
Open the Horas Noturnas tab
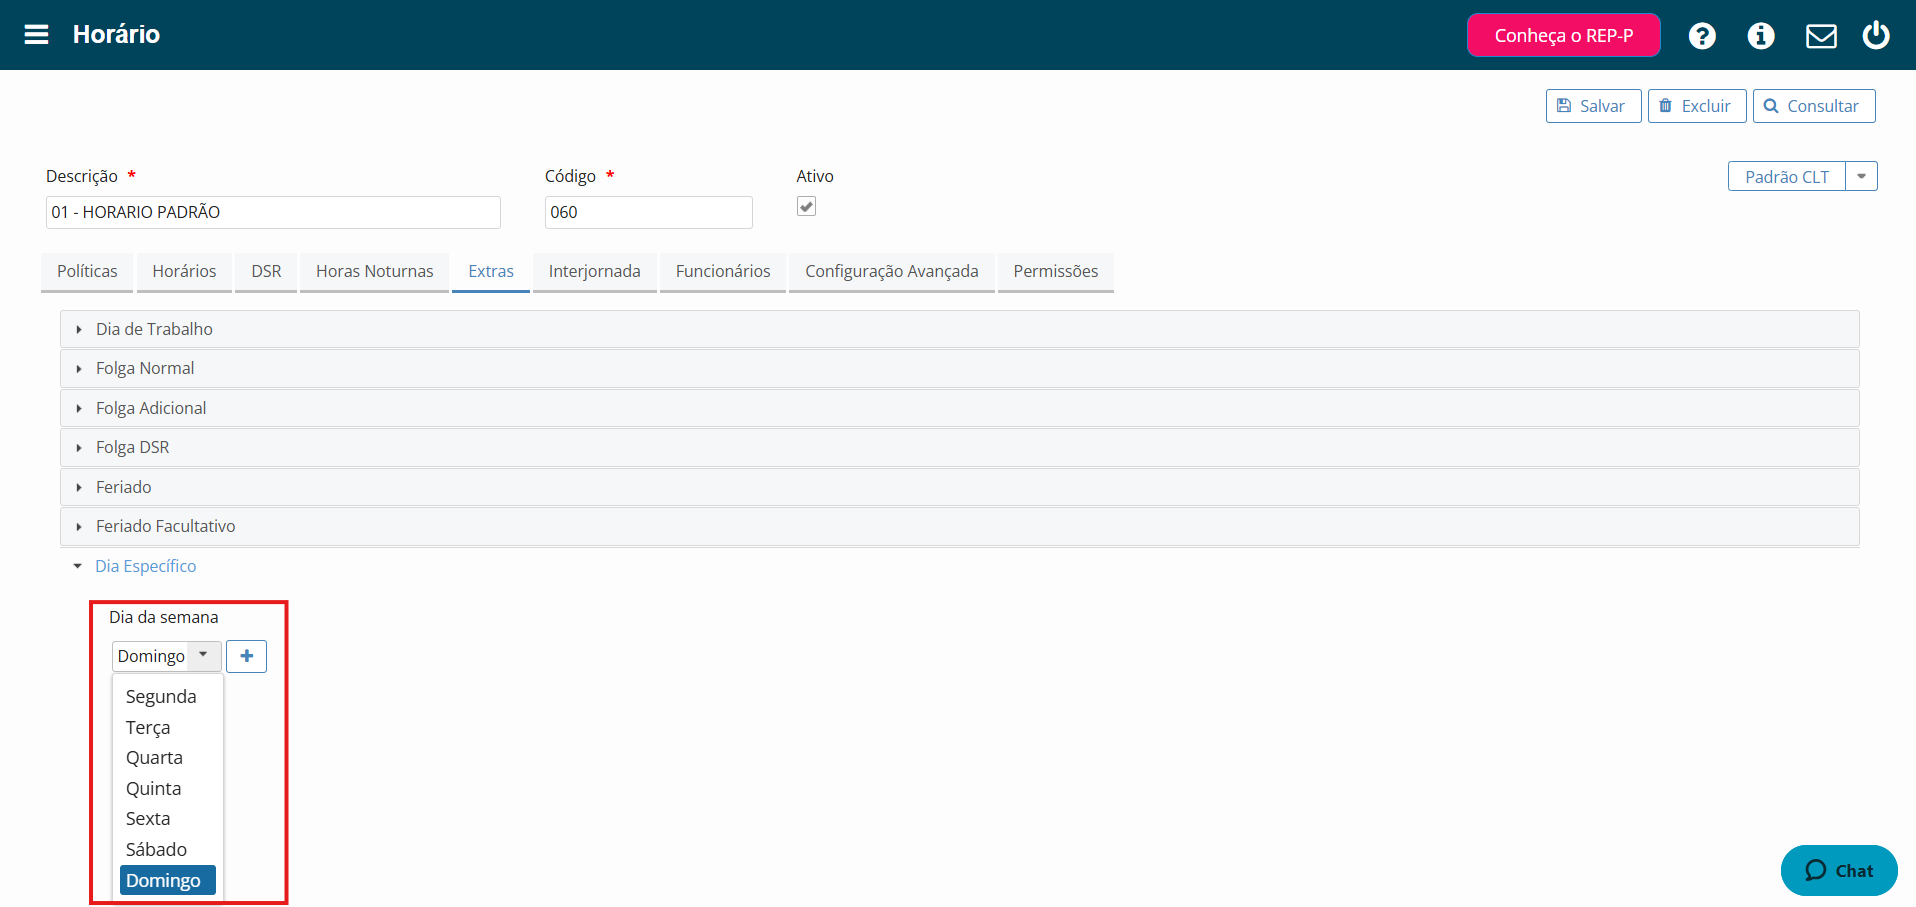pos(375,271)
